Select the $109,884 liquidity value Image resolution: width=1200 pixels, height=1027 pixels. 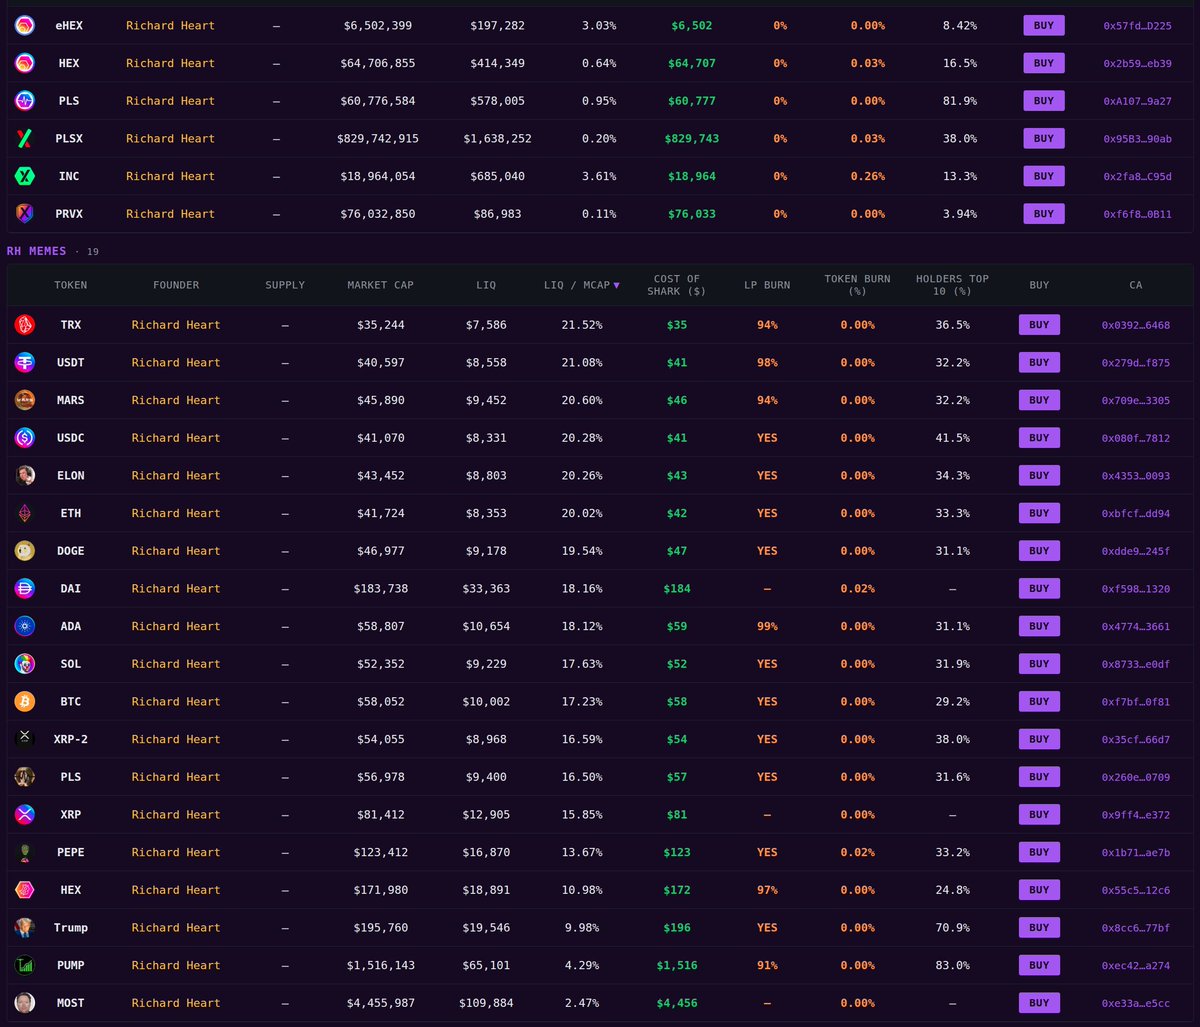click(x=486, y=1003)
